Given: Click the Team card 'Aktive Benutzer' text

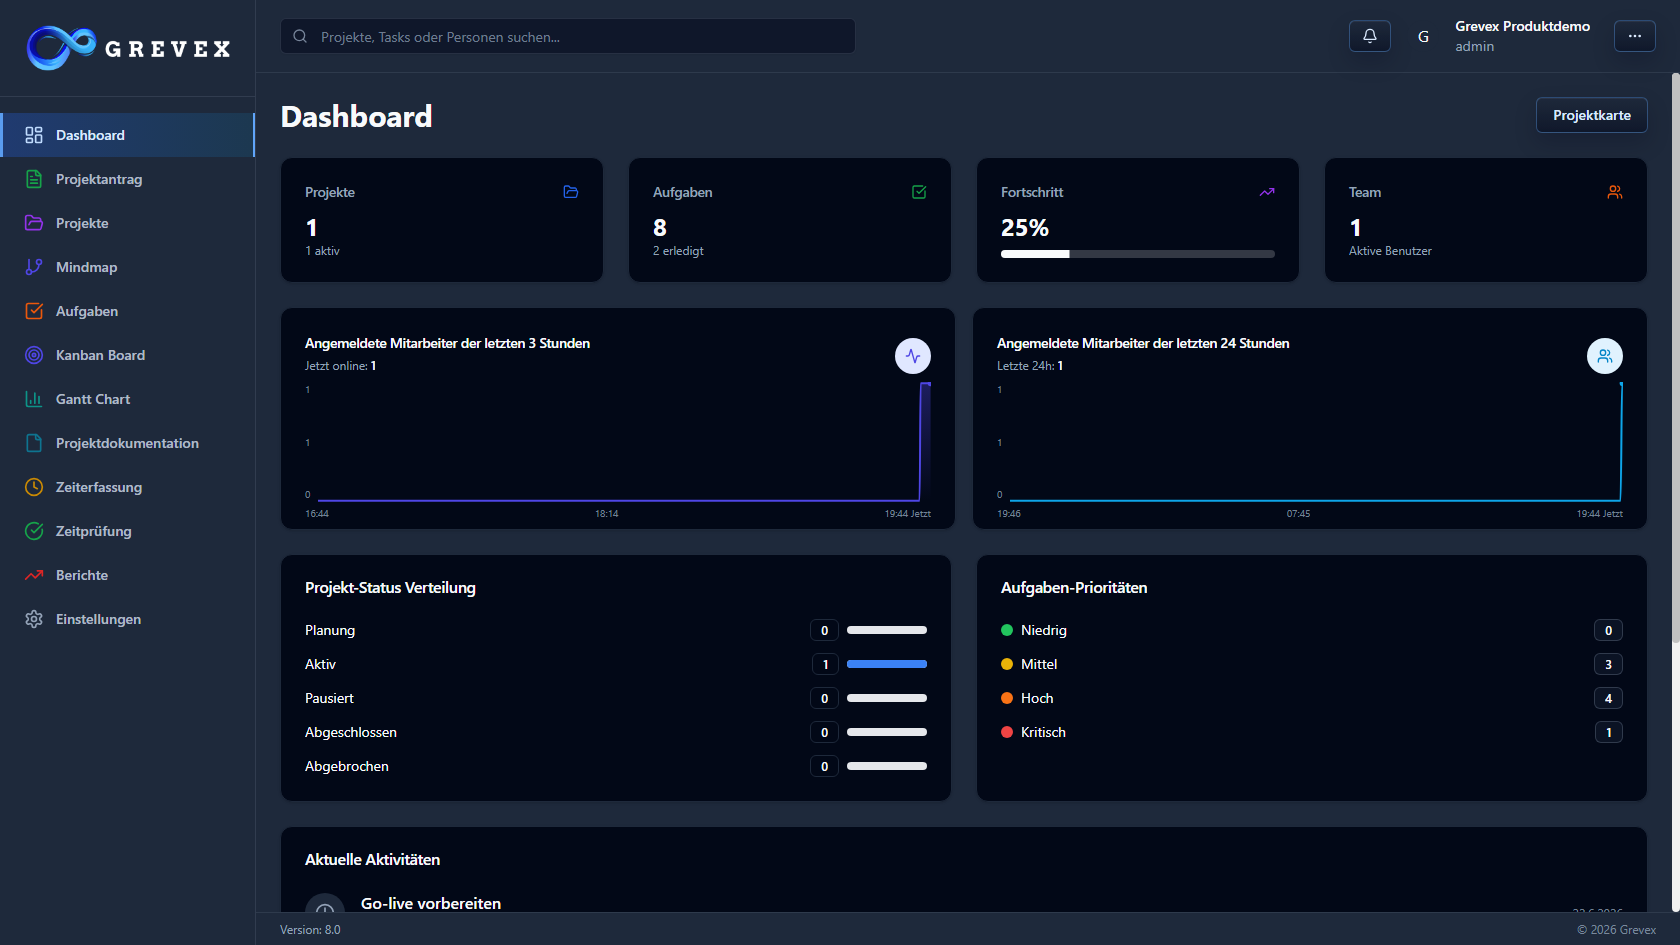Looking at the screenshot, I should (1390, 251).
